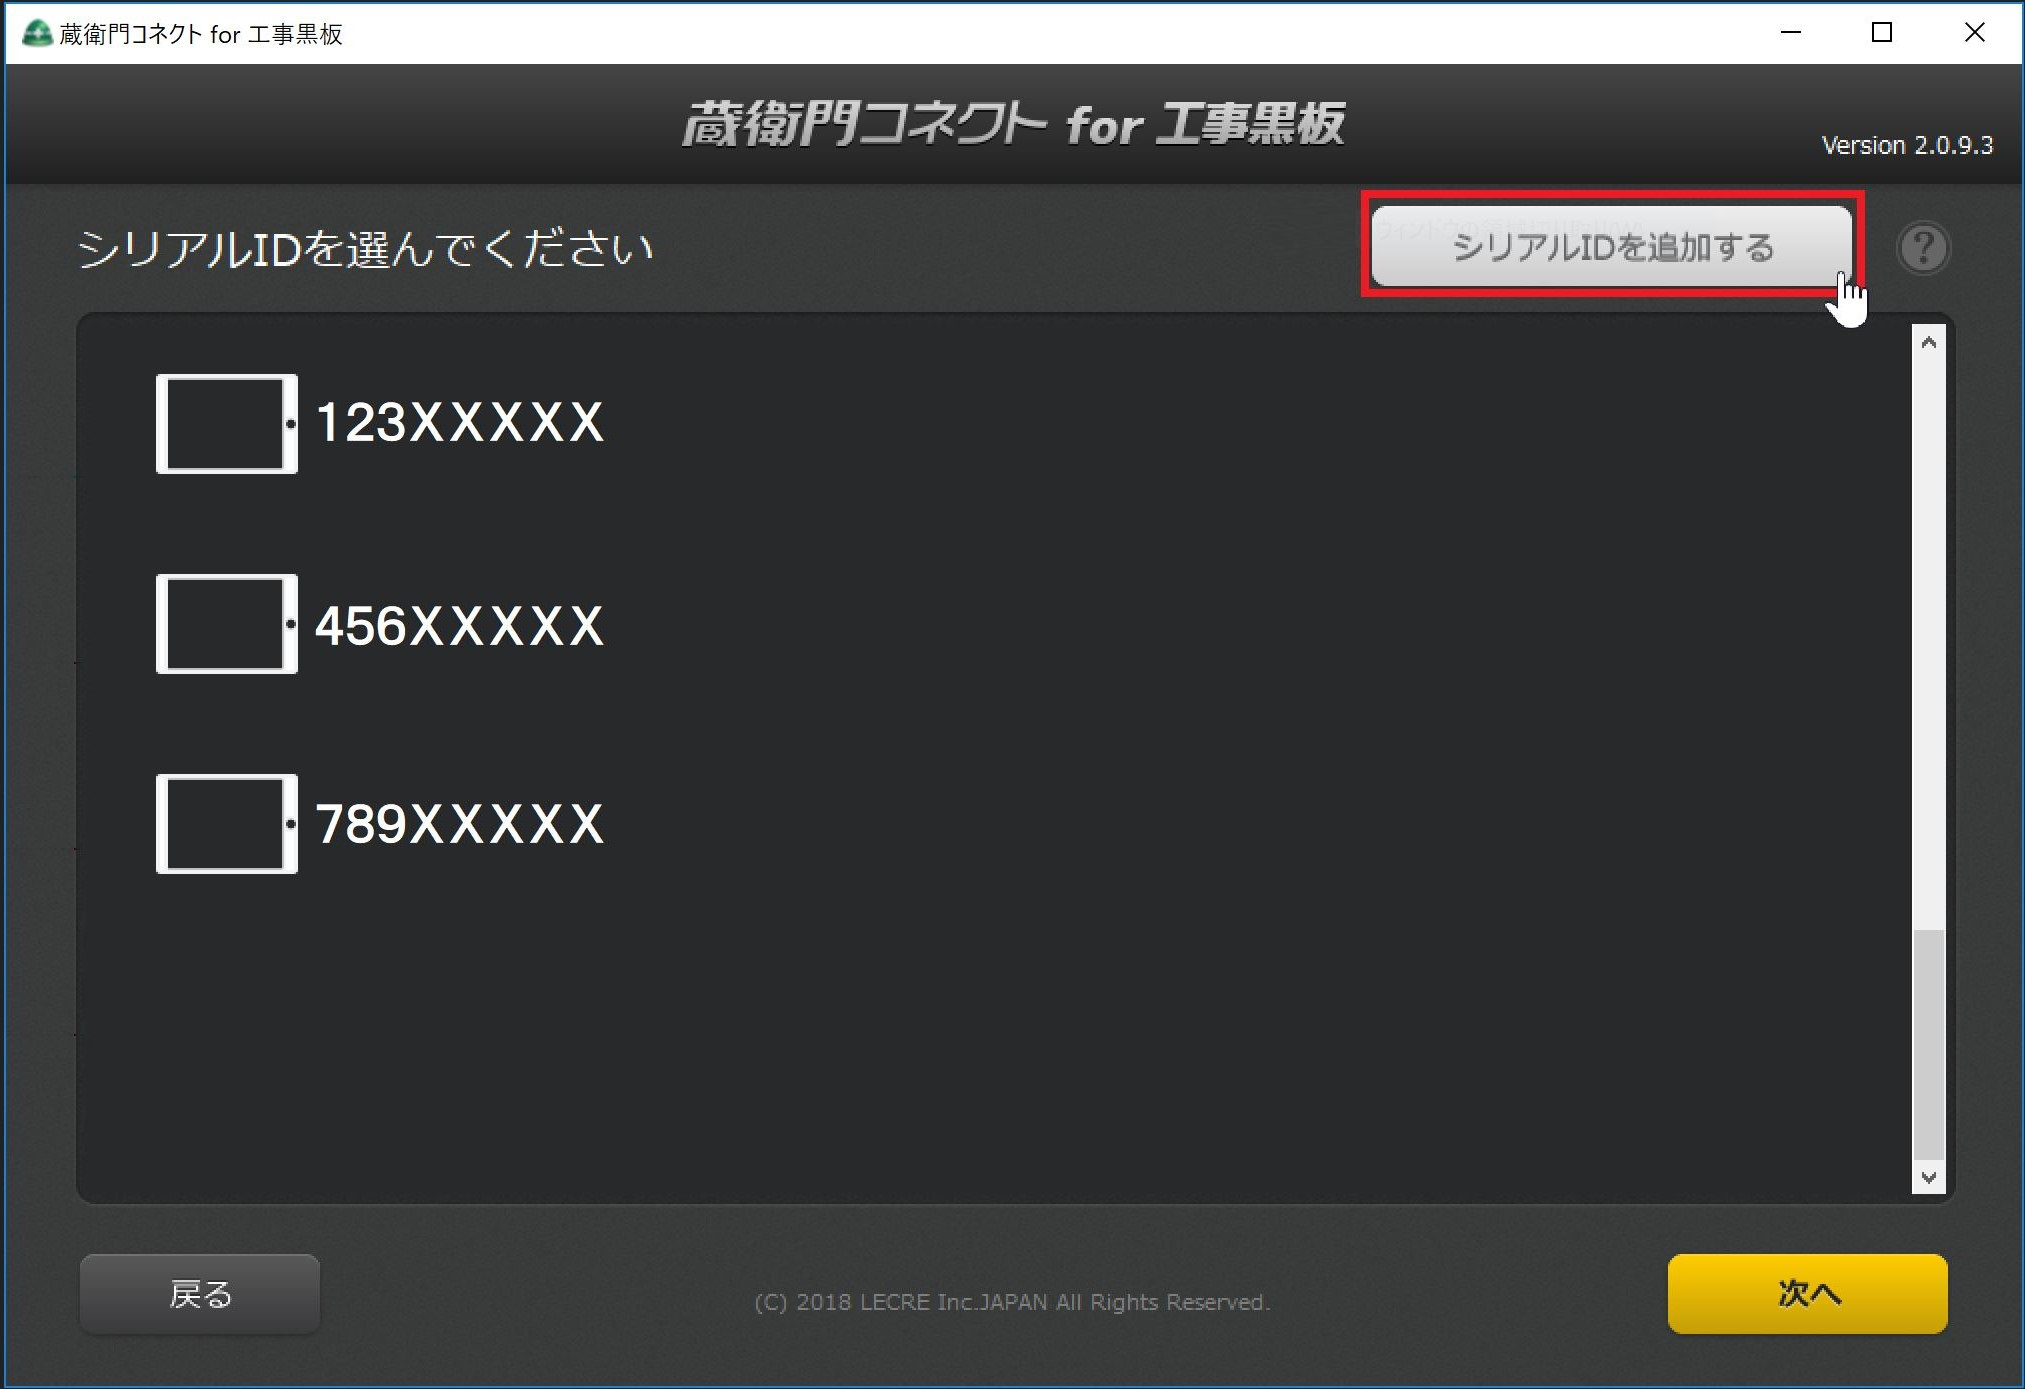The height and width of the screenshot is (1389, 2025).
Task: Choose serial ID text 123XXXXX
Action: coord(459,422)
